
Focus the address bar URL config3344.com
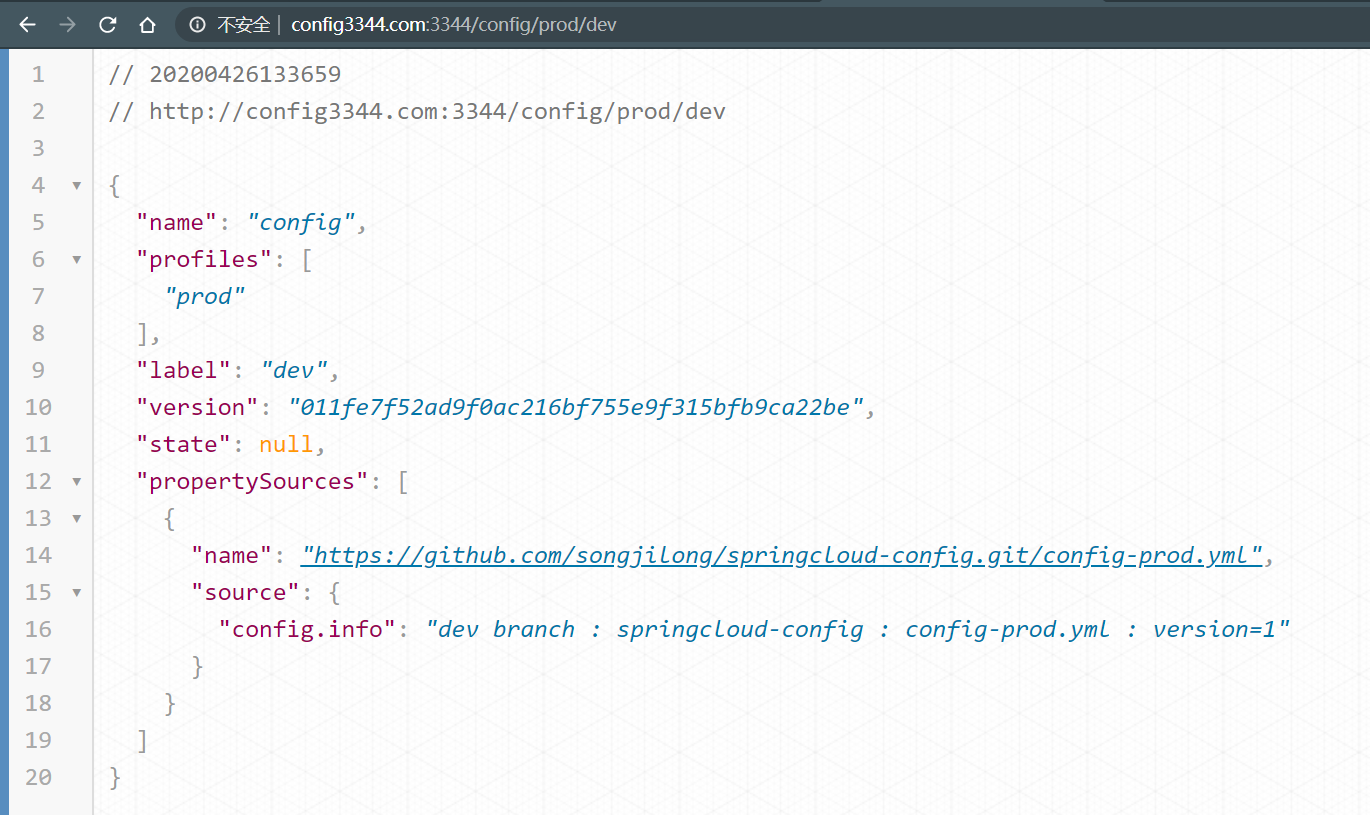(x=454, y=25)
